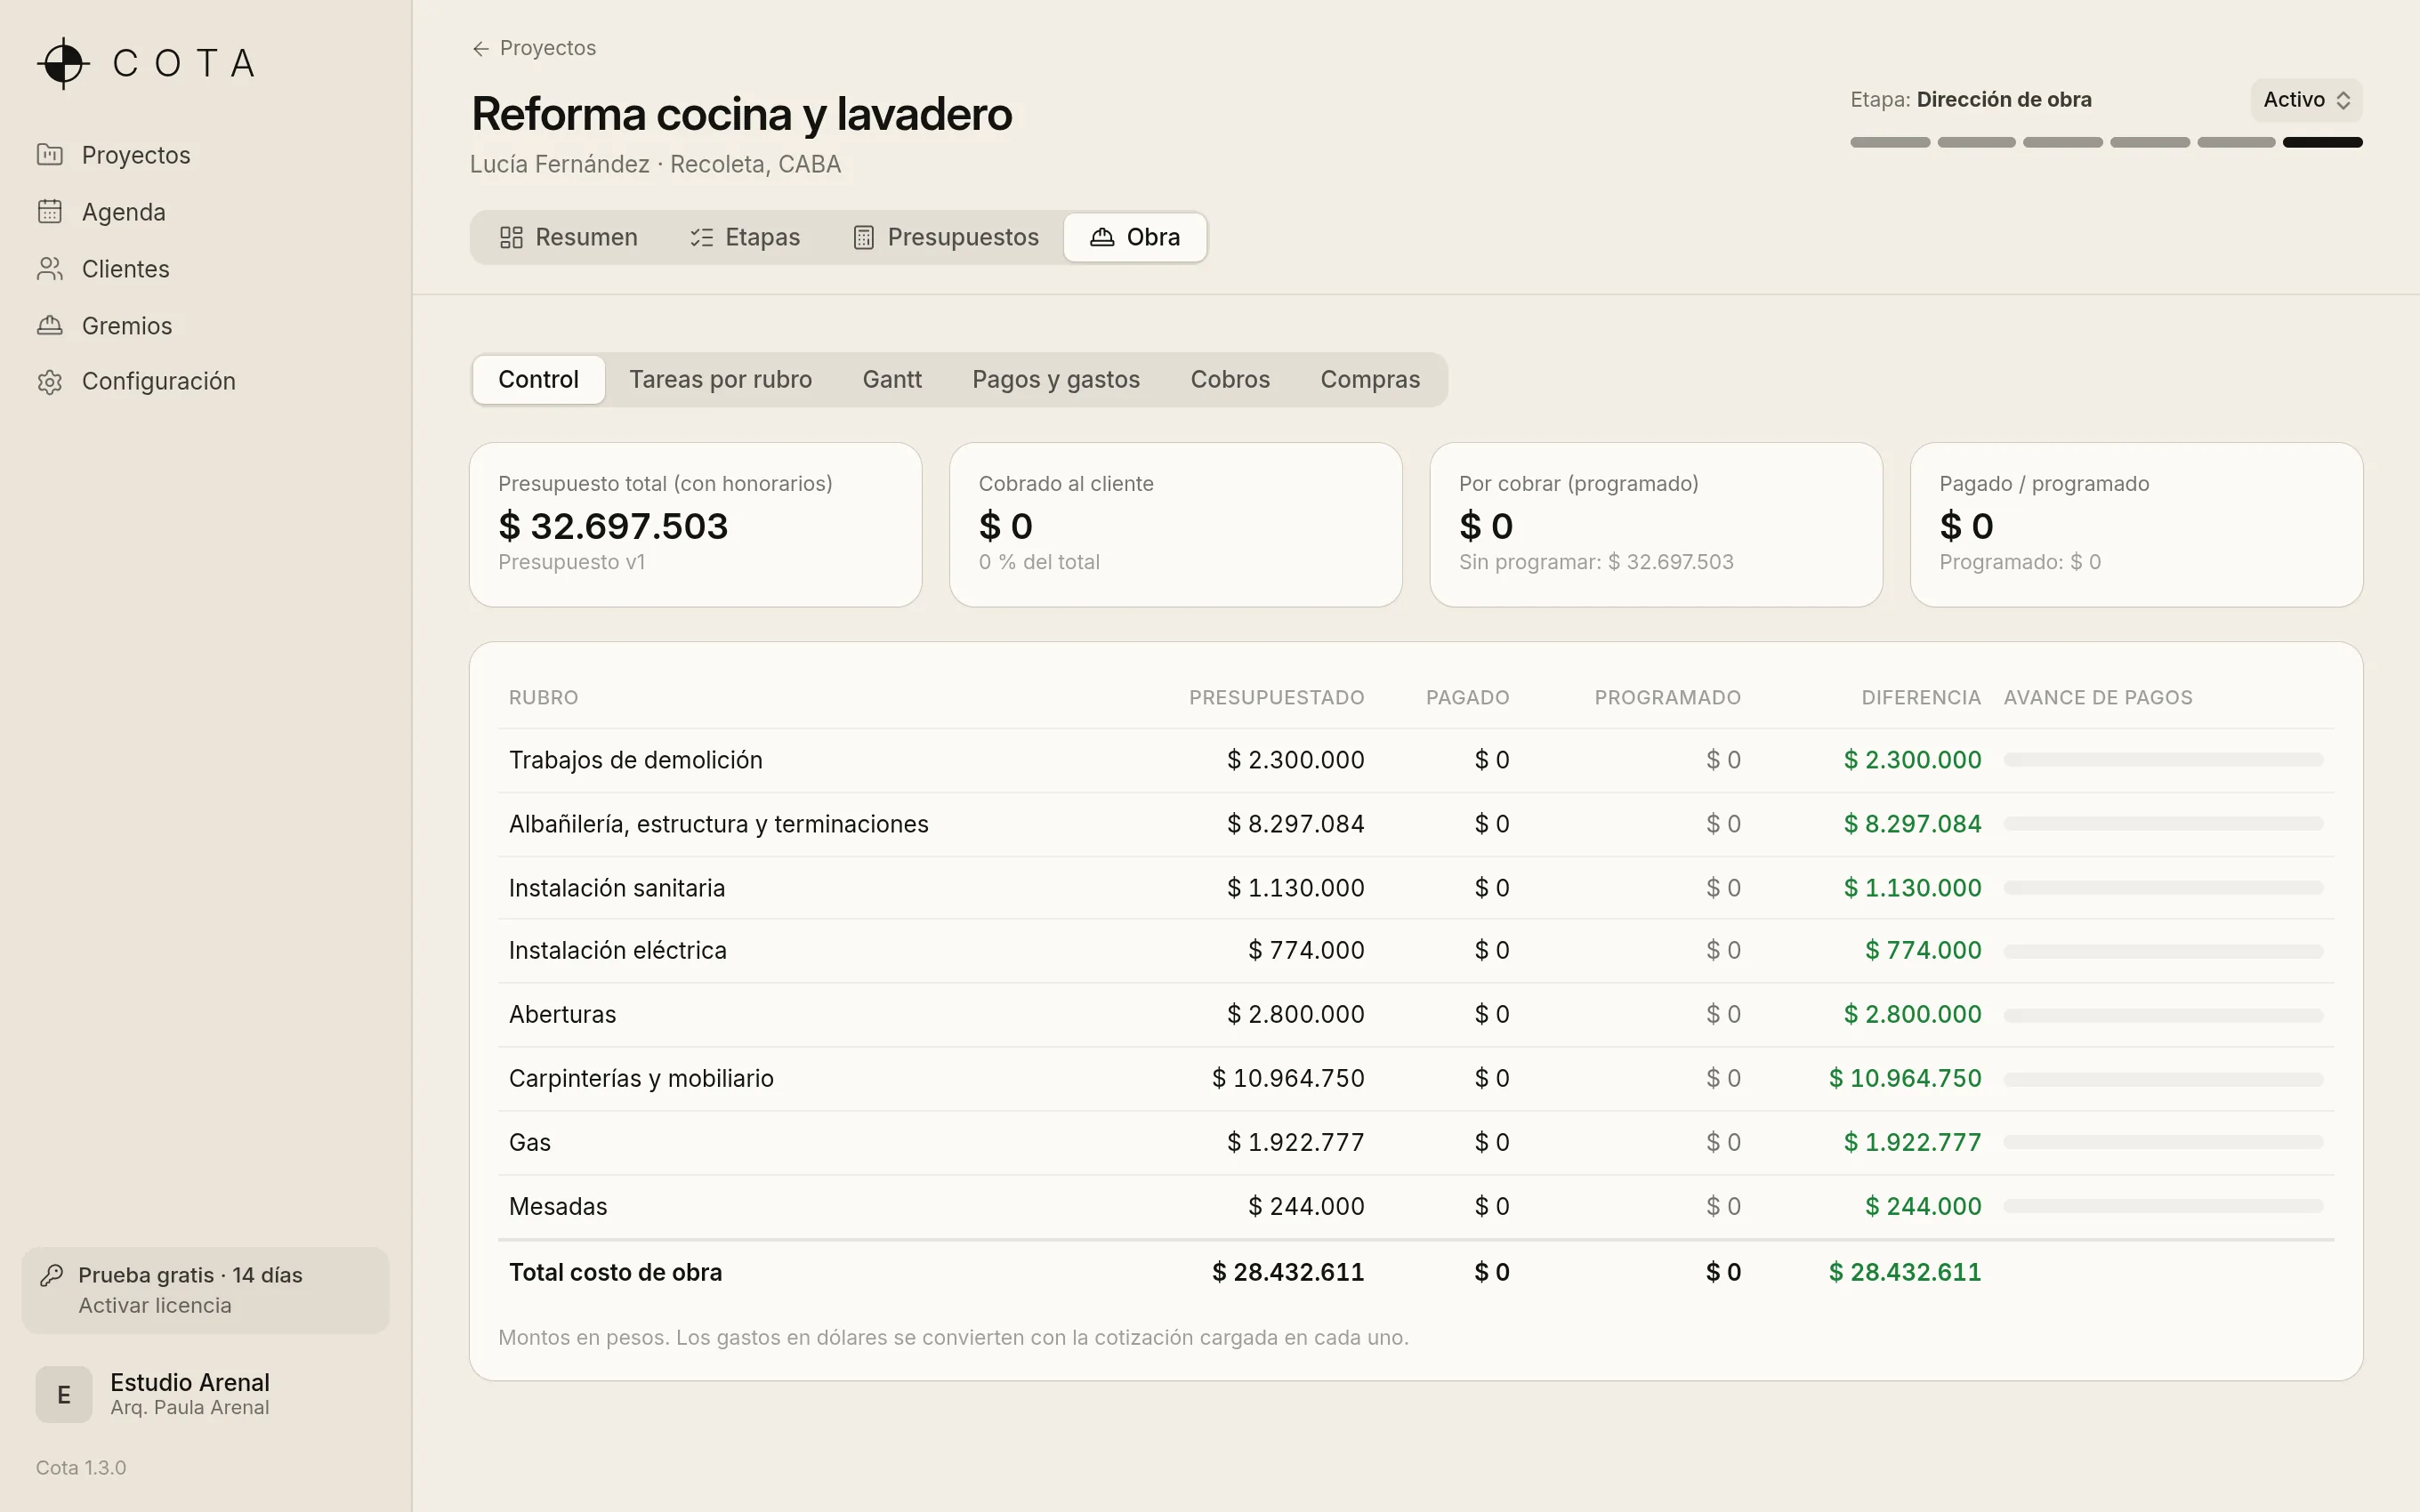The image size is (2420, 1512).
Task: Click the Estudio Arenal account name
Action: [x=190, y=1382]
